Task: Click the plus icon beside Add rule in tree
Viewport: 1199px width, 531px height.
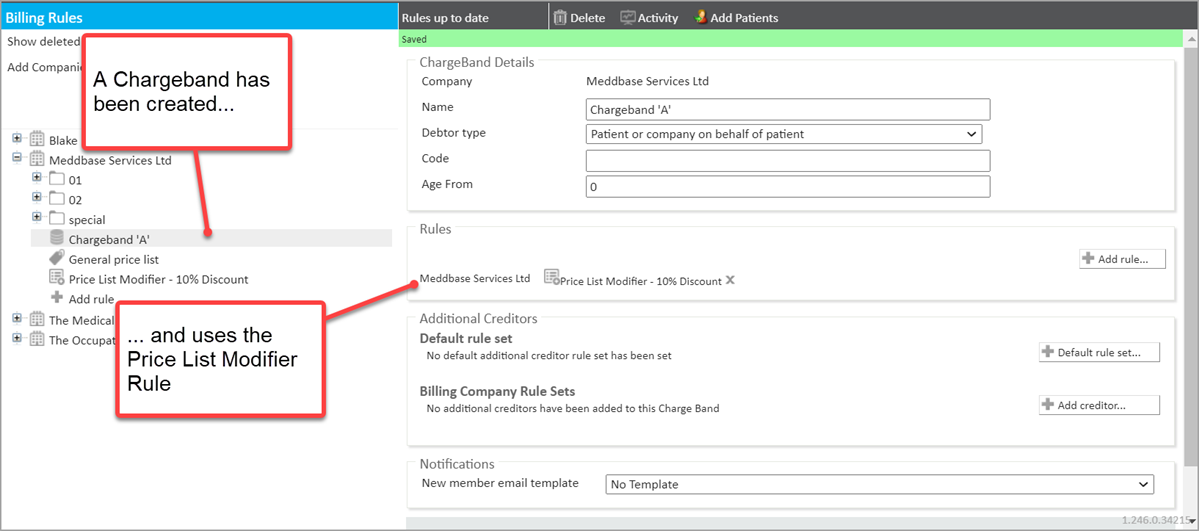Action: tap(57, 298)
